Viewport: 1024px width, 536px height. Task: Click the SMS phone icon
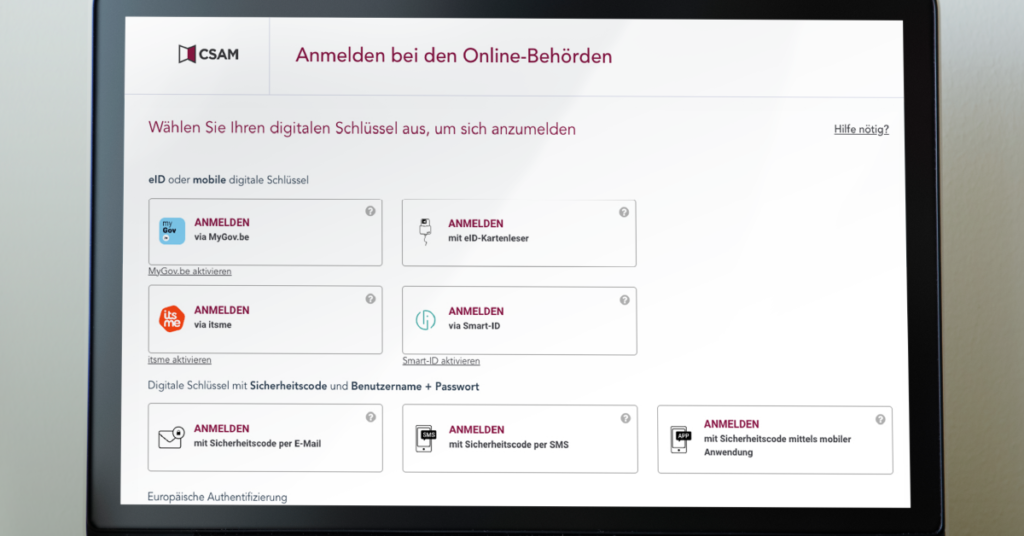pos(427,438)
